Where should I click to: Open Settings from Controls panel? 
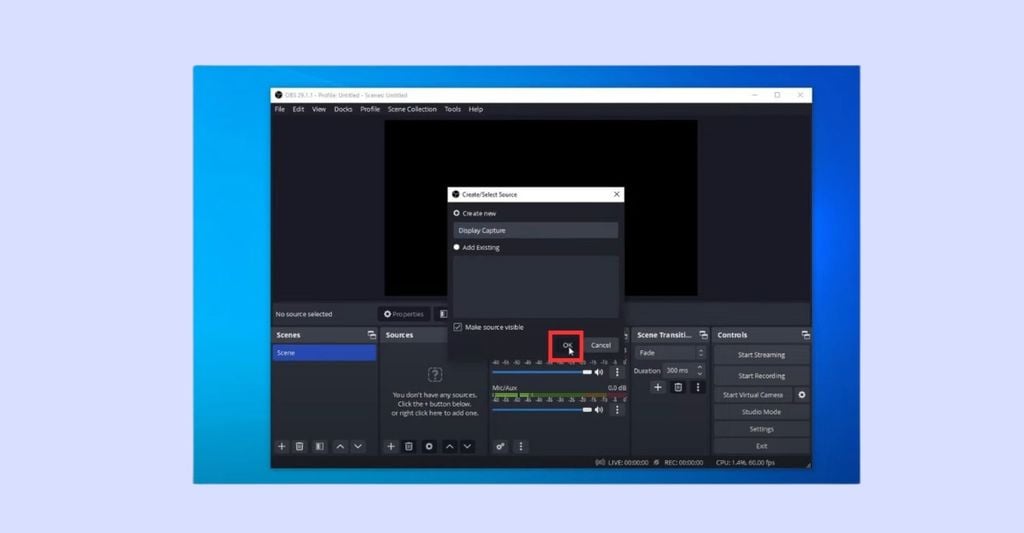point(761,429)
